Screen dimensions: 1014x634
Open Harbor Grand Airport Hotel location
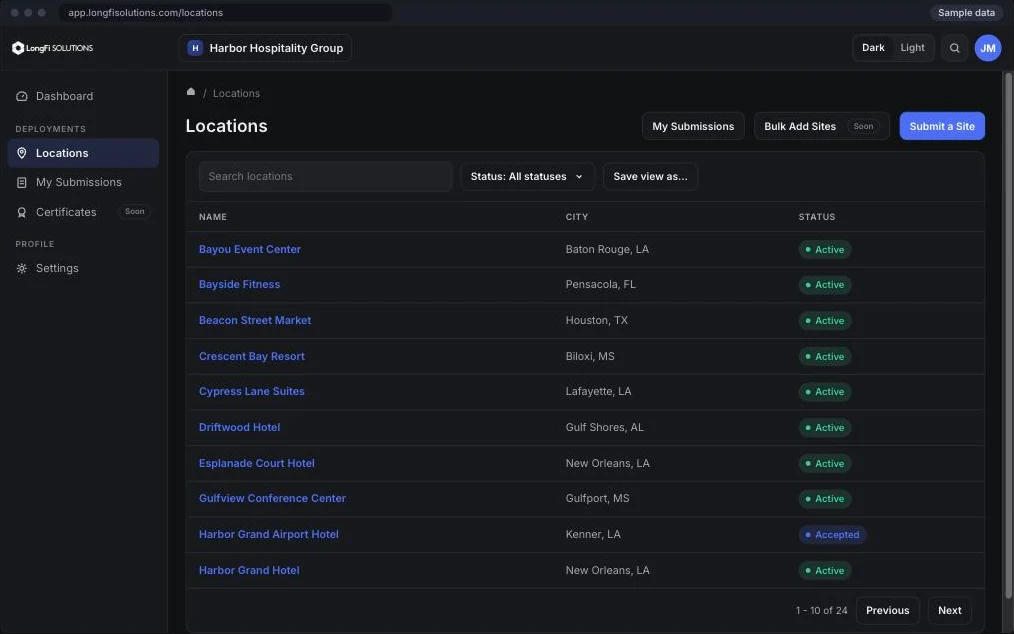point(268,534)
